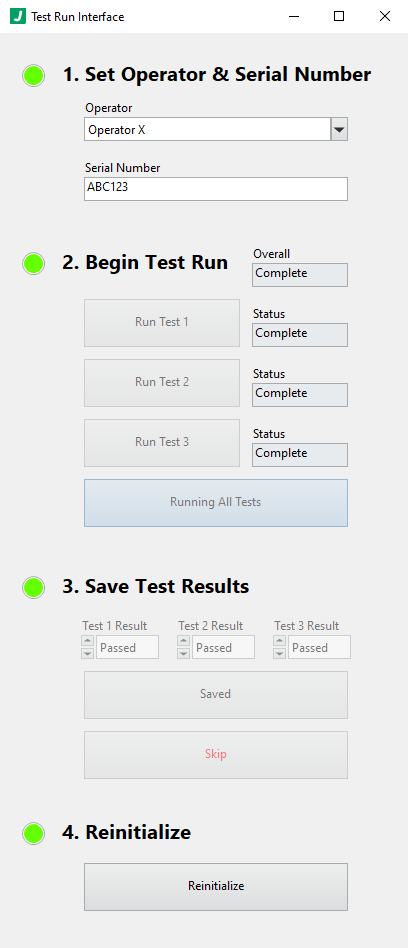
Task: Click the Run Test 2 button
Action: [162, 383]
